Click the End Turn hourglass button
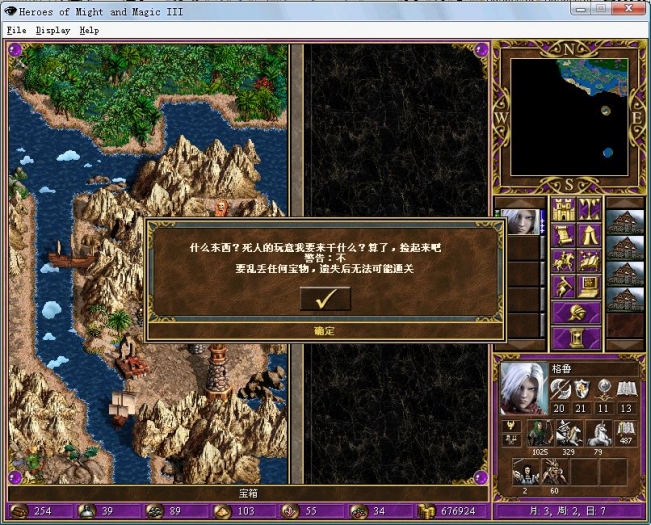 pyautogui.click(x=576, y=338)
